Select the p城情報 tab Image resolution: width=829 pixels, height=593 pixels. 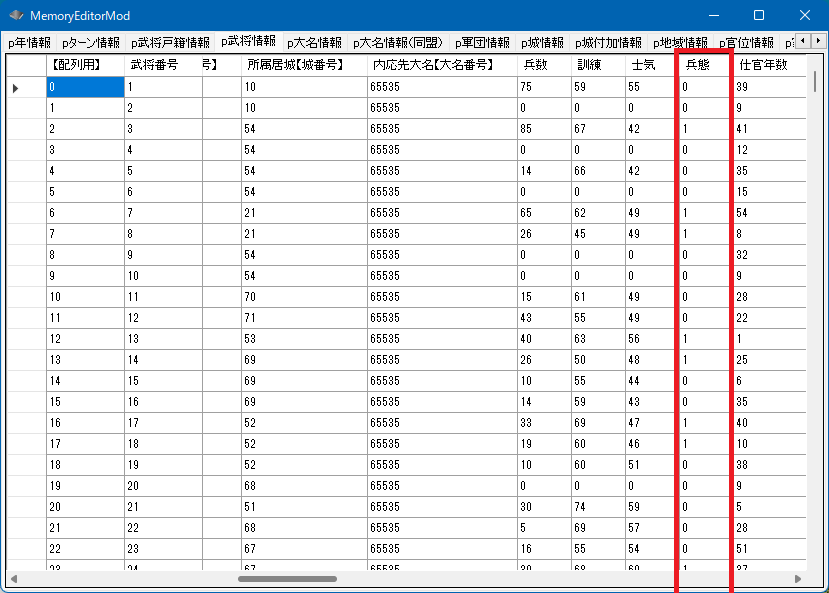tap(543, 43)
